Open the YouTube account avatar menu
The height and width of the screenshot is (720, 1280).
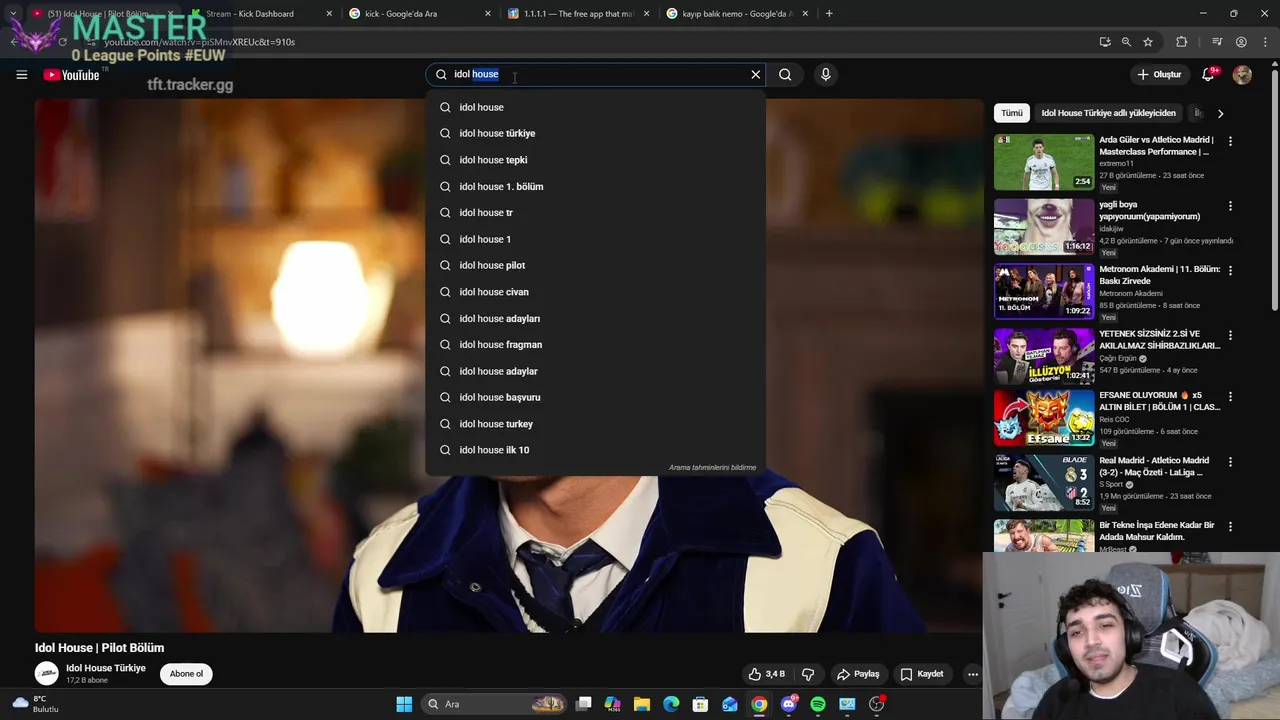(1242, 75)
